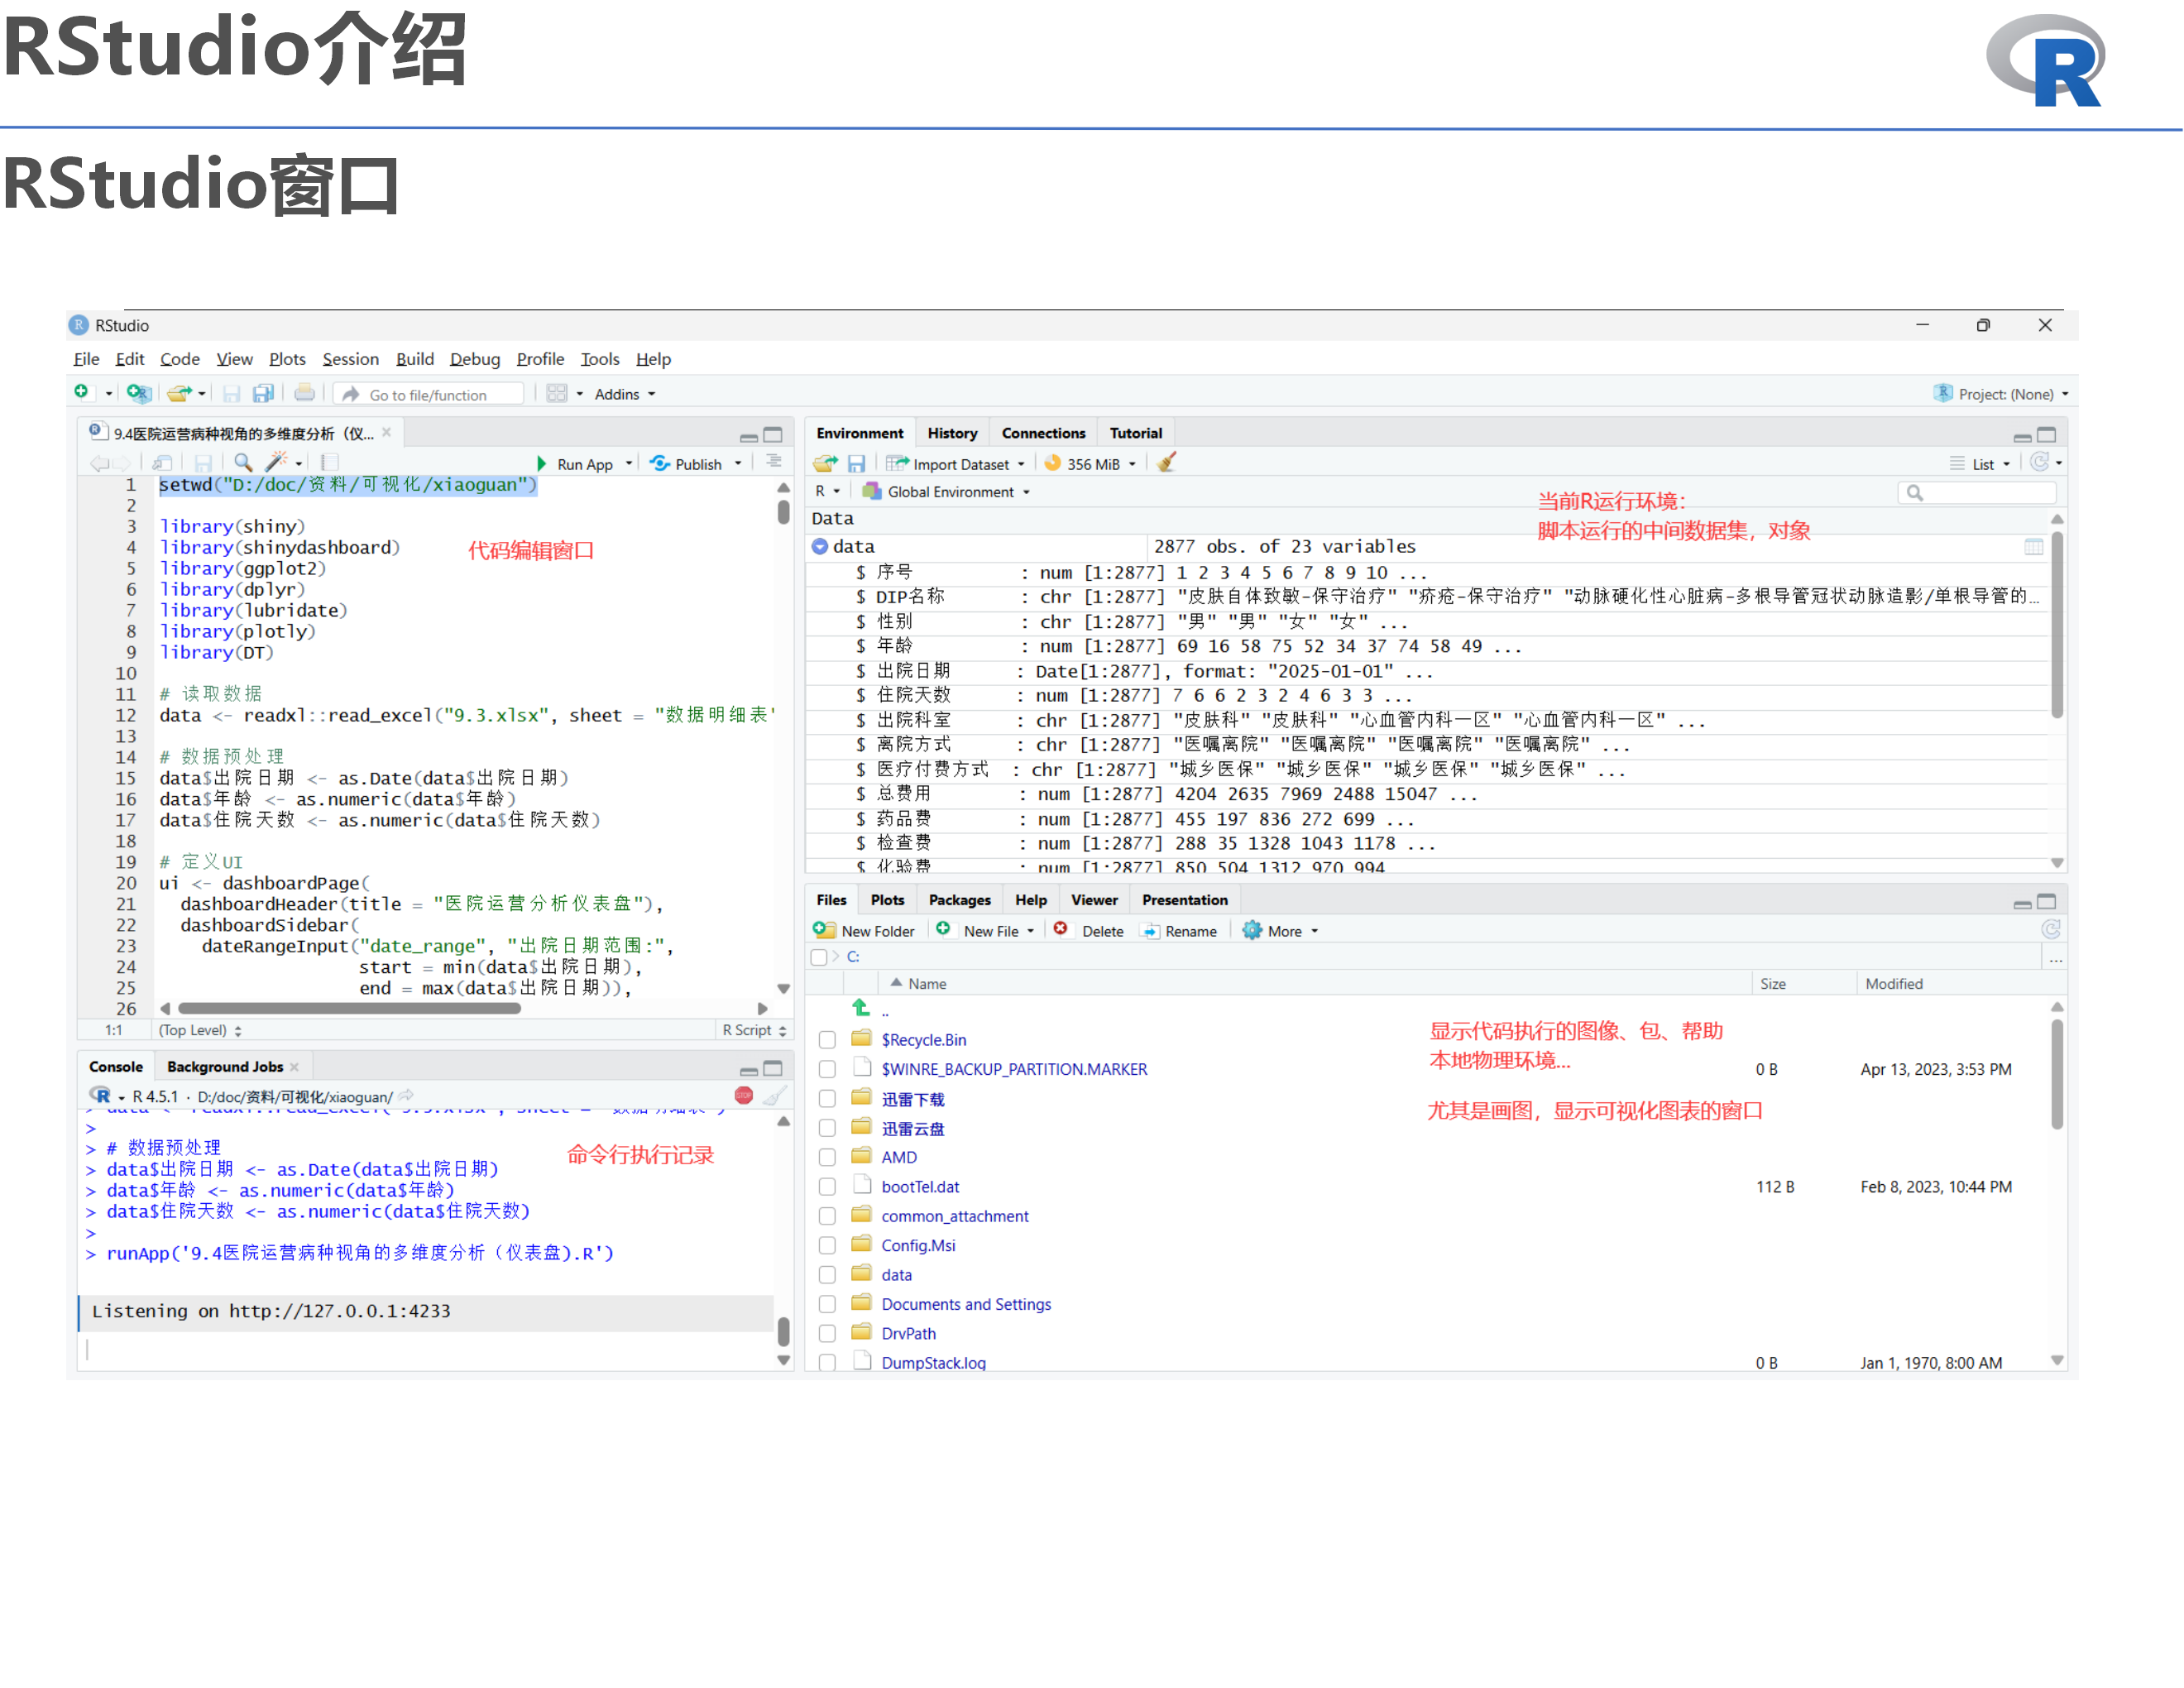Viewport: 2184px width, 1688px height.
Task: Maximize the Environment pane
Action: click(x=2046, y=435)
